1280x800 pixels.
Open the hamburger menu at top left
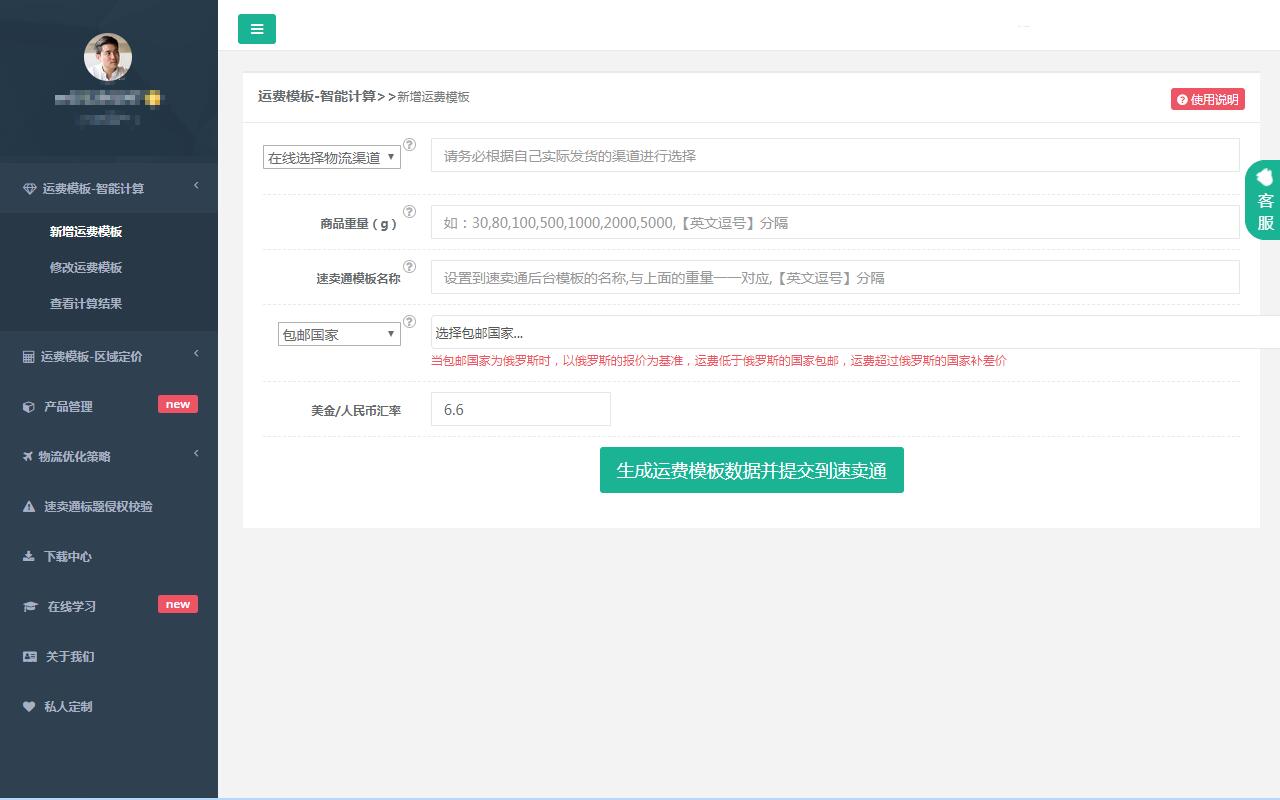257,29
